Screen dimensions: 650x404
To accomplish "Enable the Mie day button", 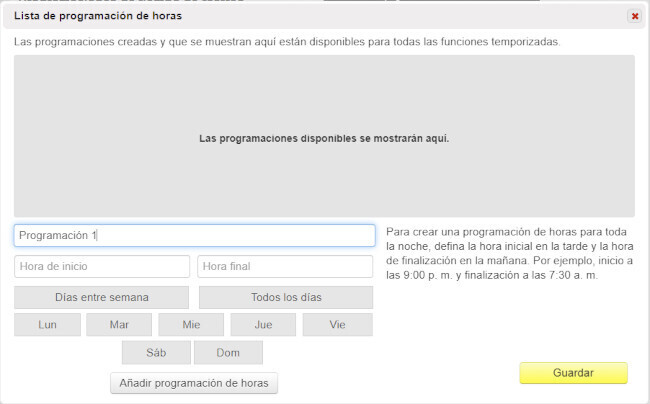I will (x=191, y=325).
